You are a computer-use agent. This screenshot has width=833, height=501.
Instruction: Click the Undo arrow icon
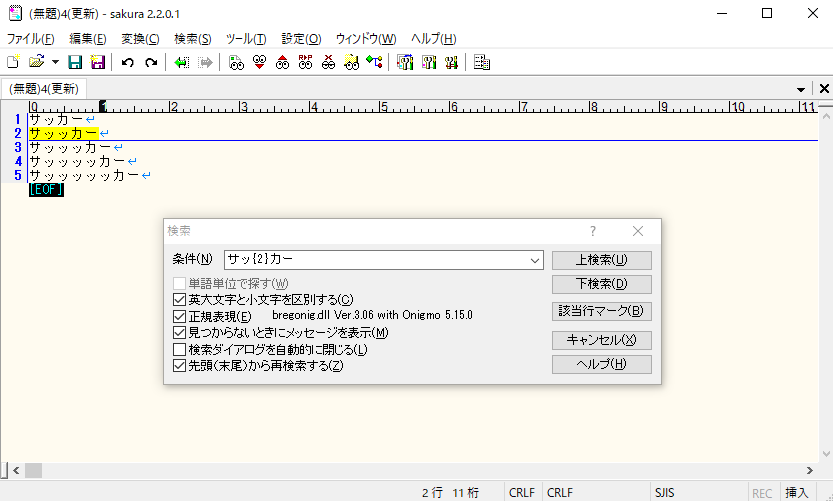127,62
